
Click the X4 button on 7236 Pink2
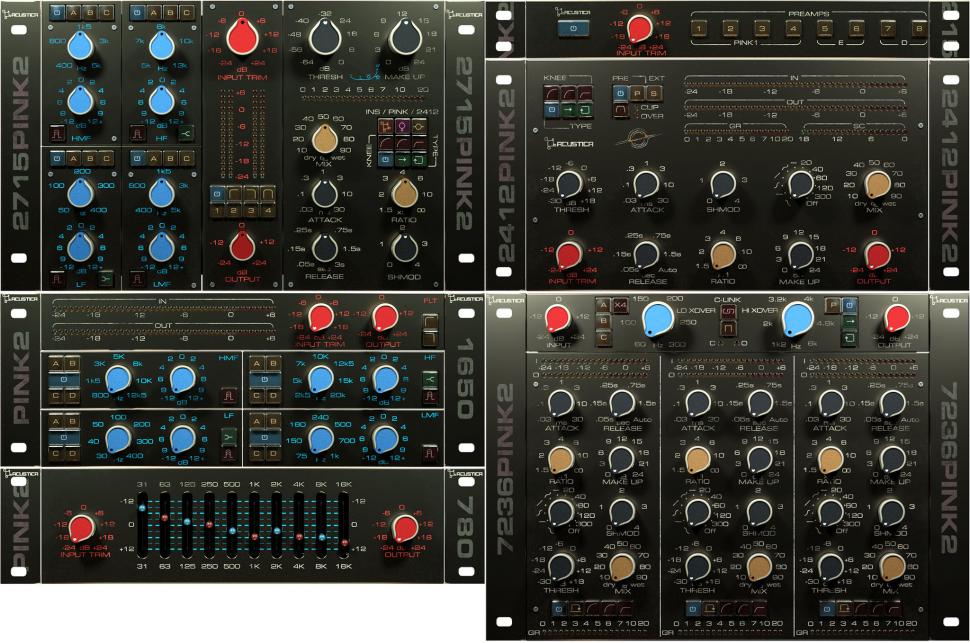(620, 305)
